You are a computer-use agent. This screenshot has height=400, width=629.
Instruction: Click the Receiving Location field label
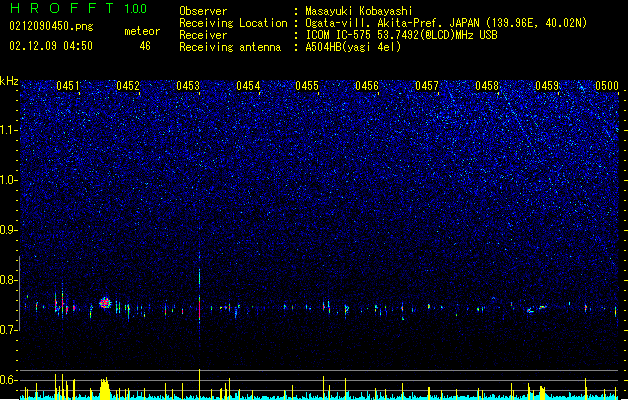coord(233,23)
